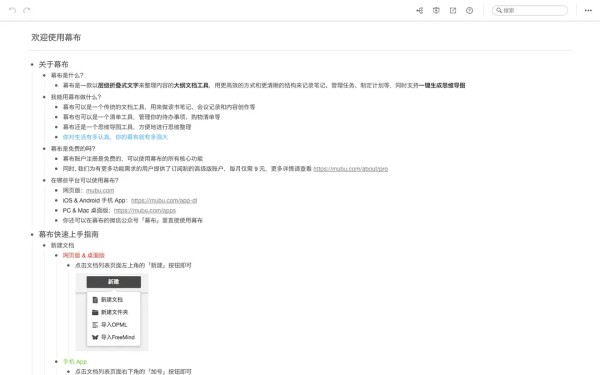Screen dimensions: 600x375
Task: Click line about 清单工具 待办事项
Action: pyautogui.click(x=141, y=117)
